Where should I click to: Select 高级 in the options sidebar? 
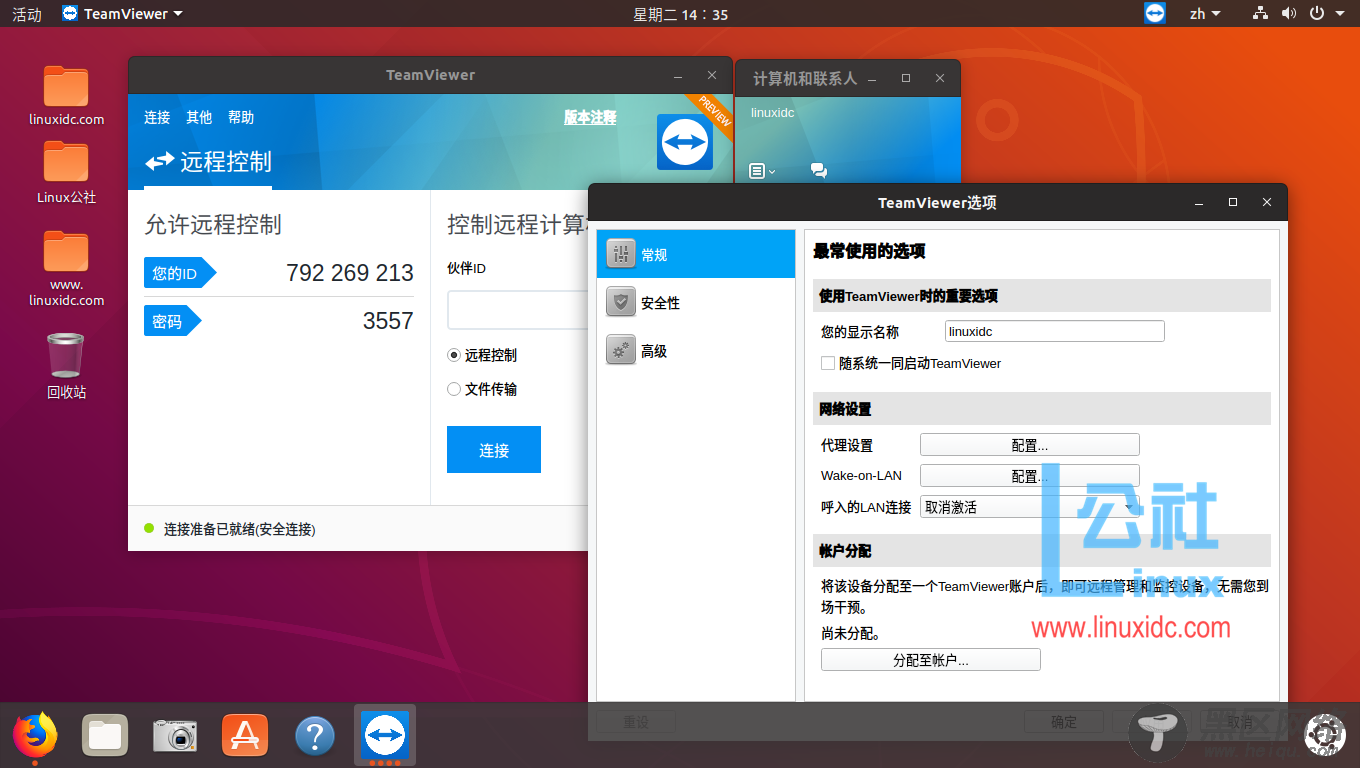click(696, 350)
